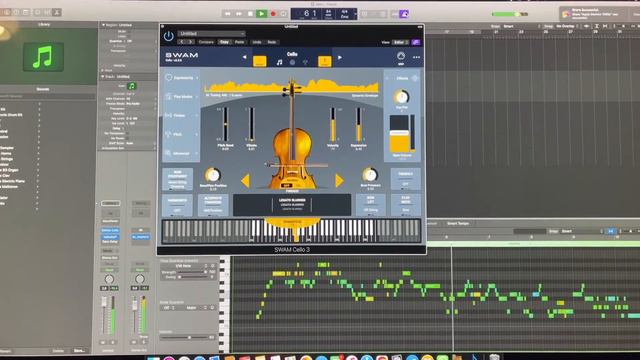Toggle the Tremolo Off option box
Screen dimensions: 640x360
pyautogui.click(x=405, y=179)
